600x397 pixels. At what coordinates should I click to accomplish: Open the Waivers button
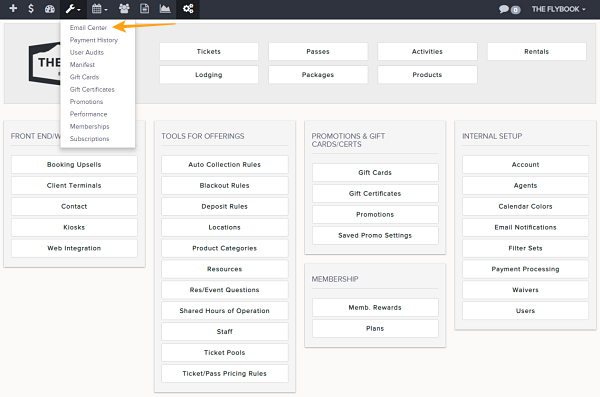tap(525, 290)
